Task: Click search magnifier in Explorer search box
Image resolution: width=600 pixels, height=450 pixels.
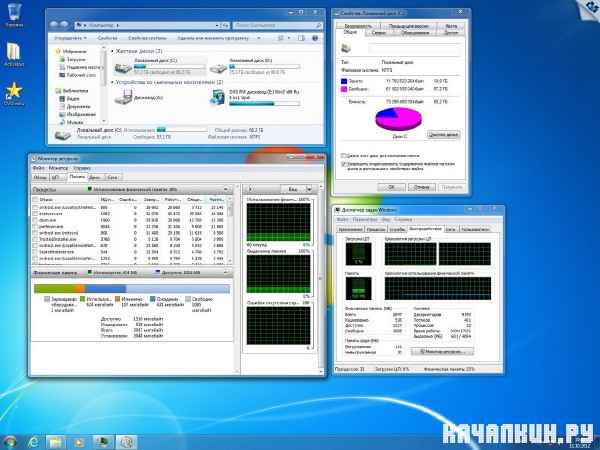Action: tap(318, 25)
